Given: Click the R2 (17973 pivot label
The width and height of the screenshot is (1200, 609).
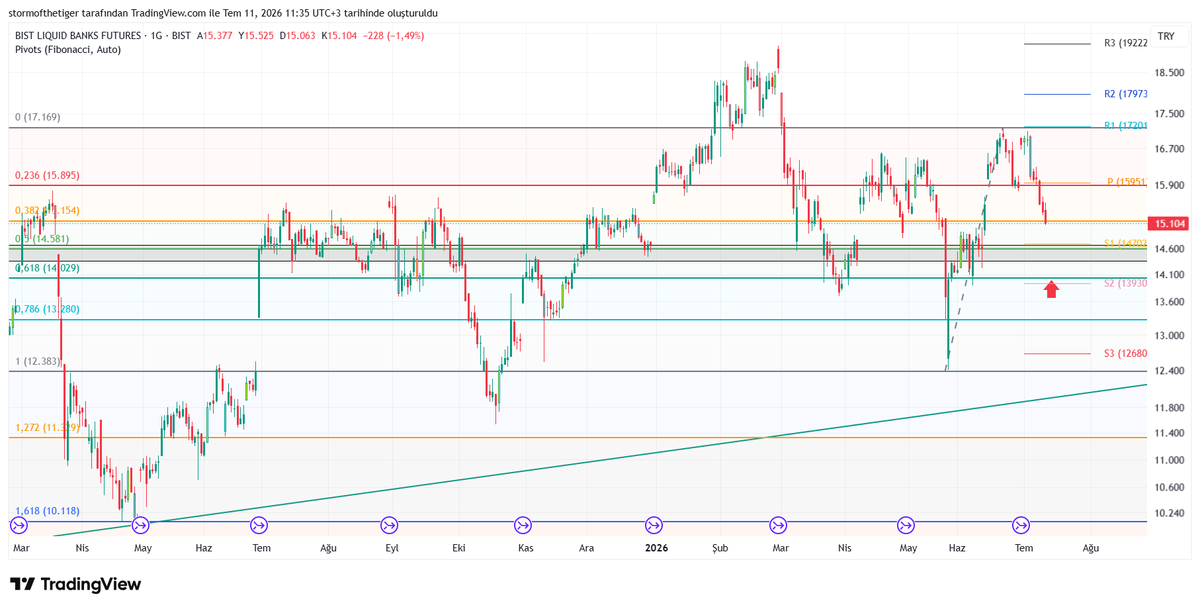Looking at the screenshot, I should point(1126,93).
